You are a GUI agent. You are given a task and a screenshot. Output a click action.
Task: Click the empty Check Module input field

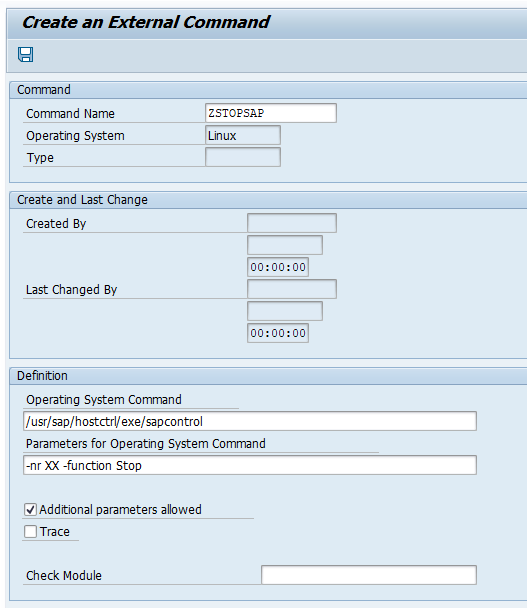click(x=369, y=575)
